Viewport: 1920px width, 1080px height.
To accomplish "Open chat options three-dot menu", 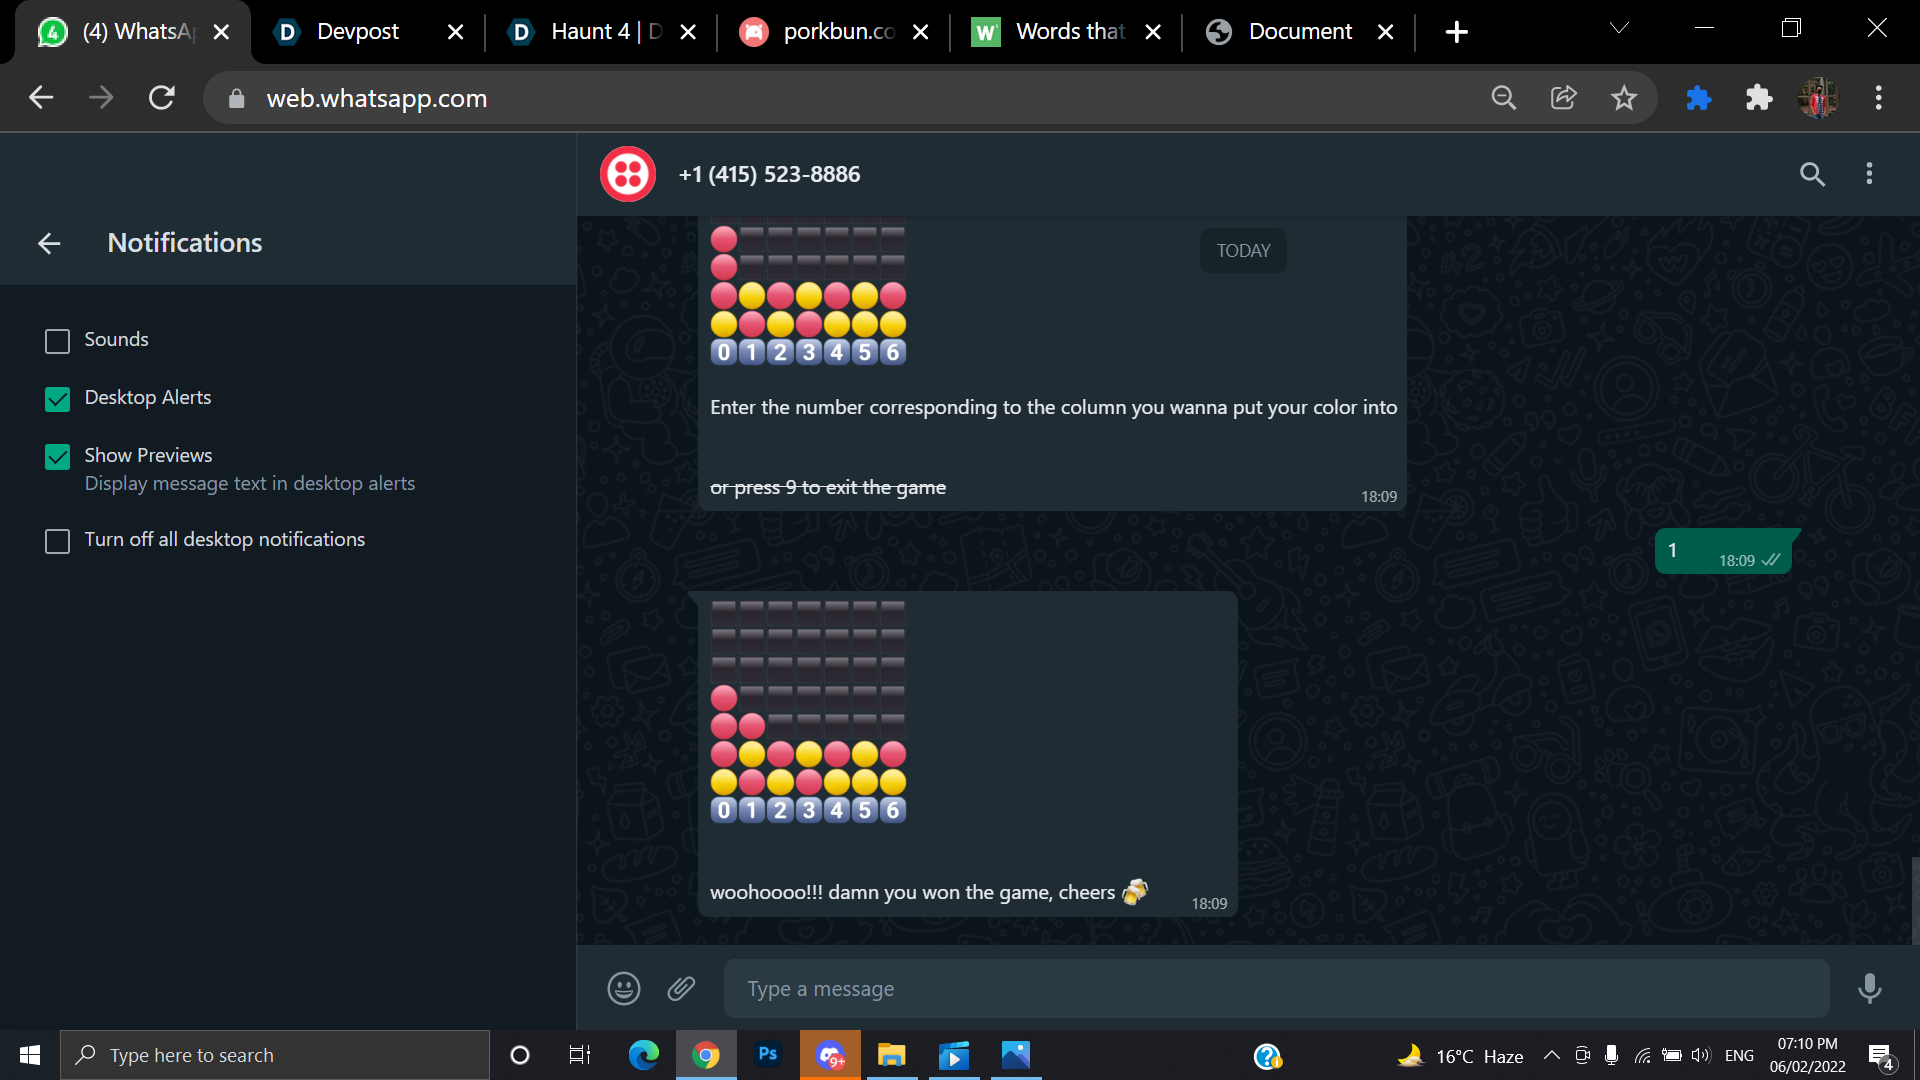I will pyautogui.click(x=1868, y=174).
